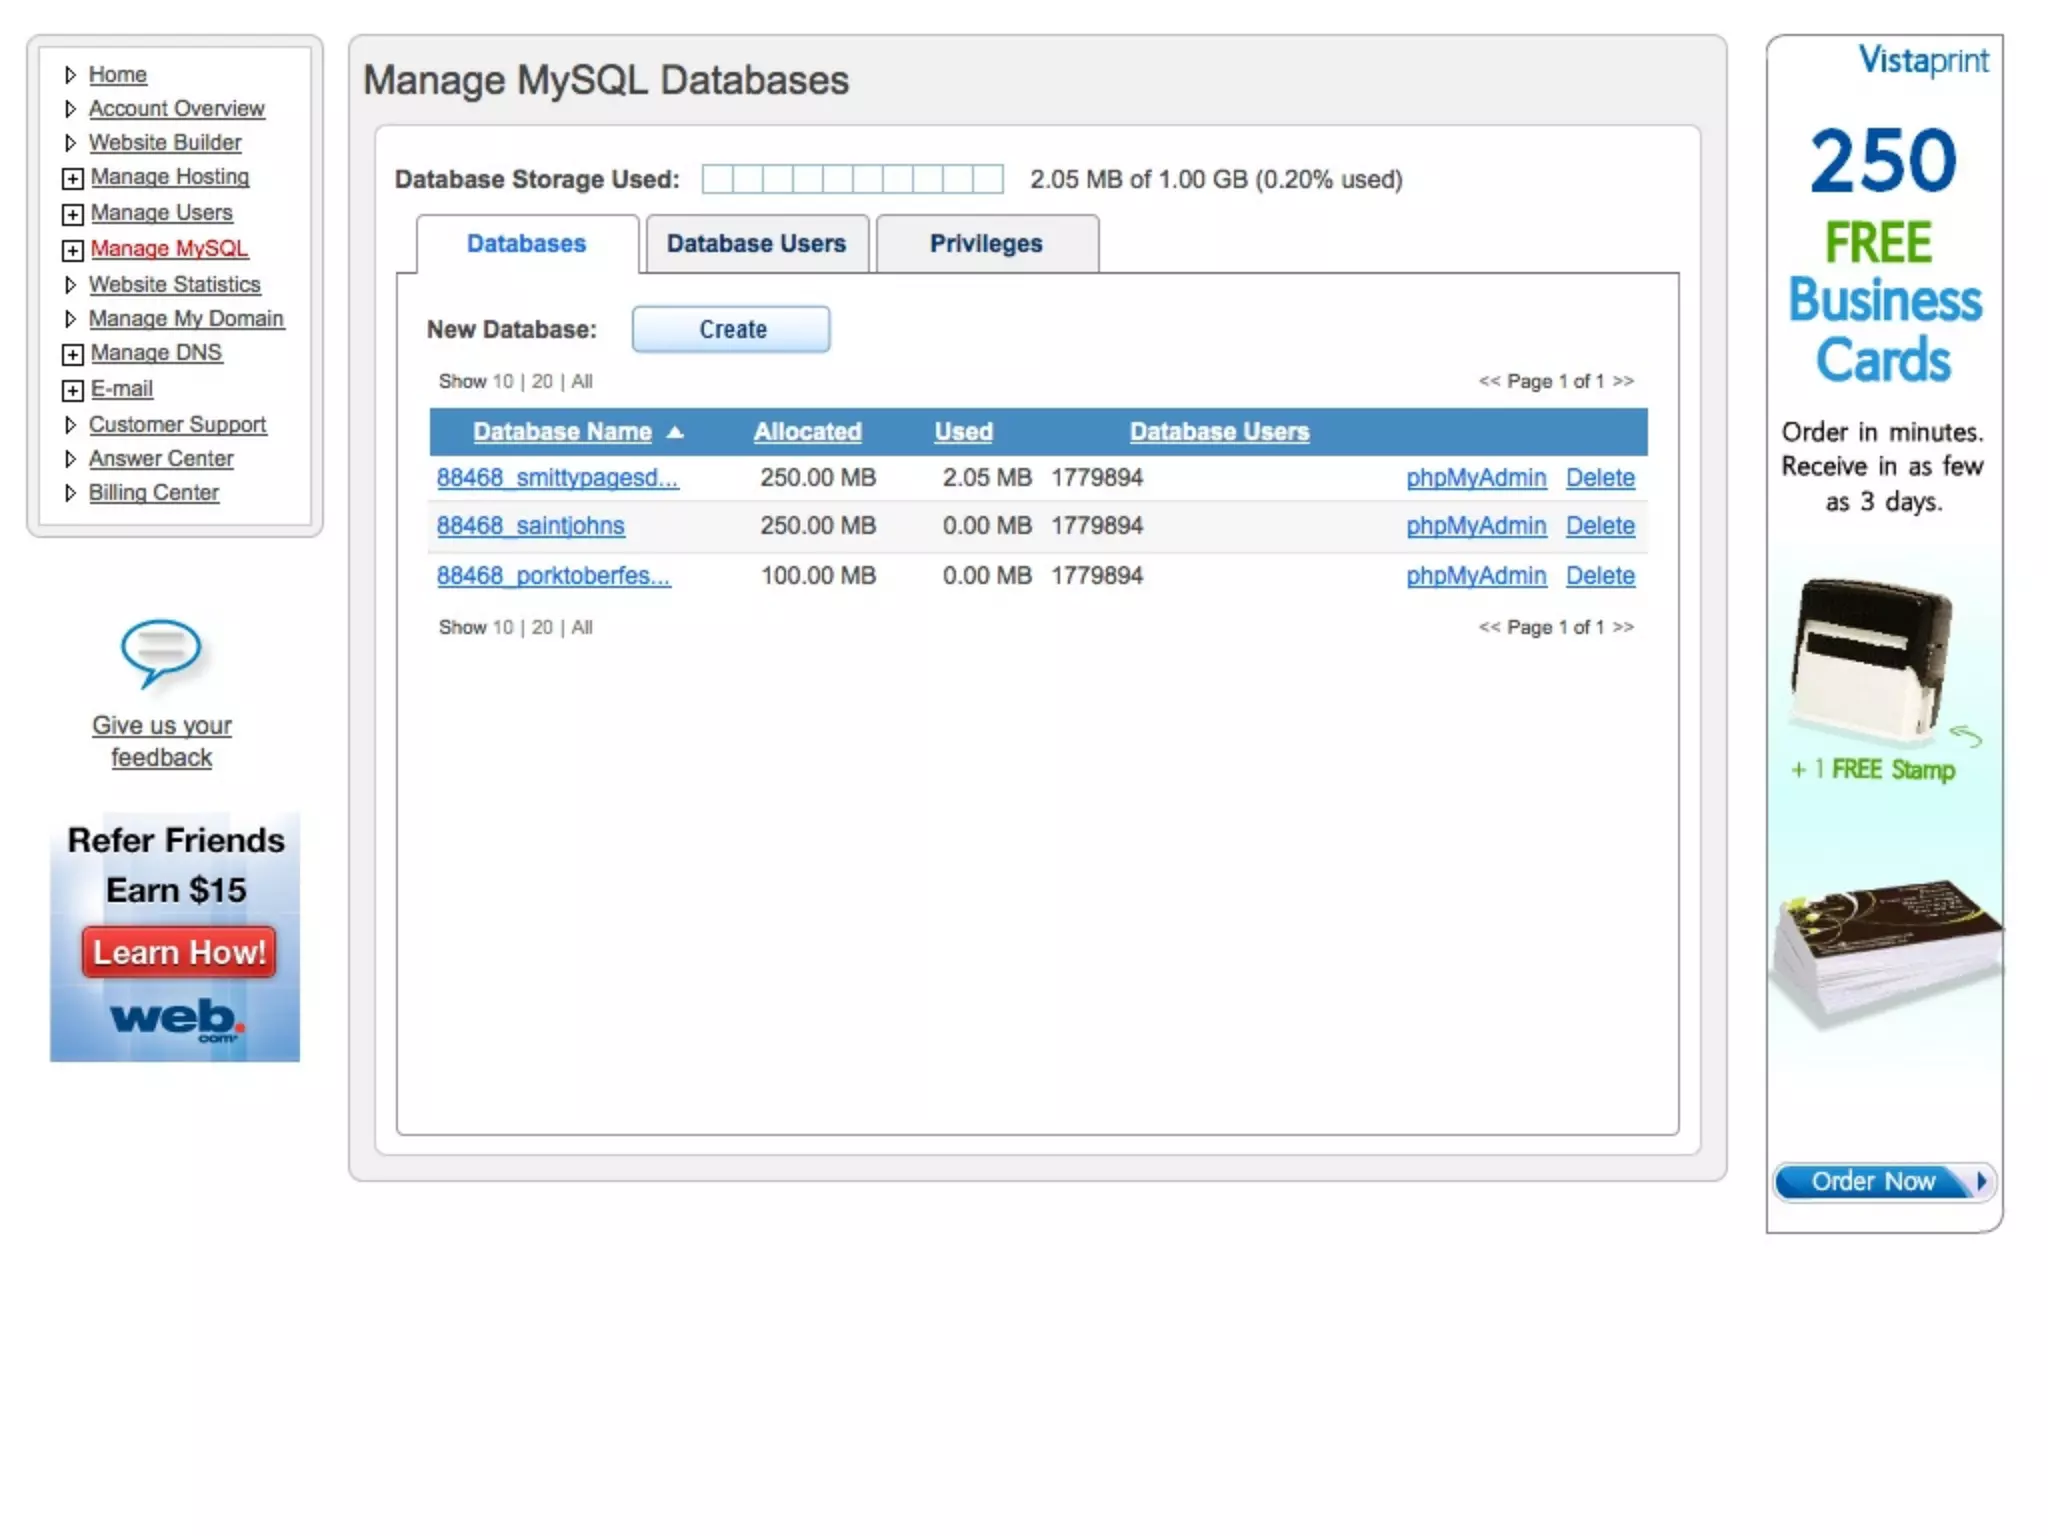Show 20 entries per page in the top pager
Image resolution: width=2048 pixels, height=1536 pixels.
tap(542, 382)
